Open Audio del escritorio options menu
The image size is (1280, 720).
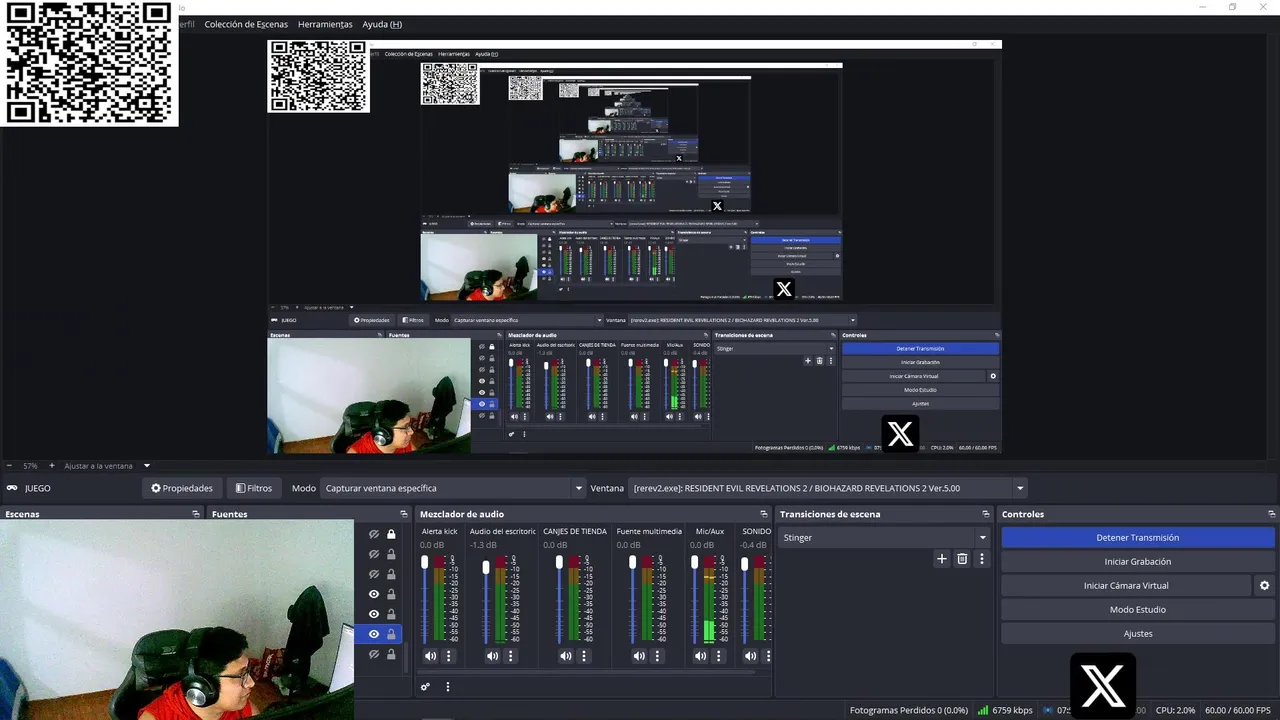(511, 656)
